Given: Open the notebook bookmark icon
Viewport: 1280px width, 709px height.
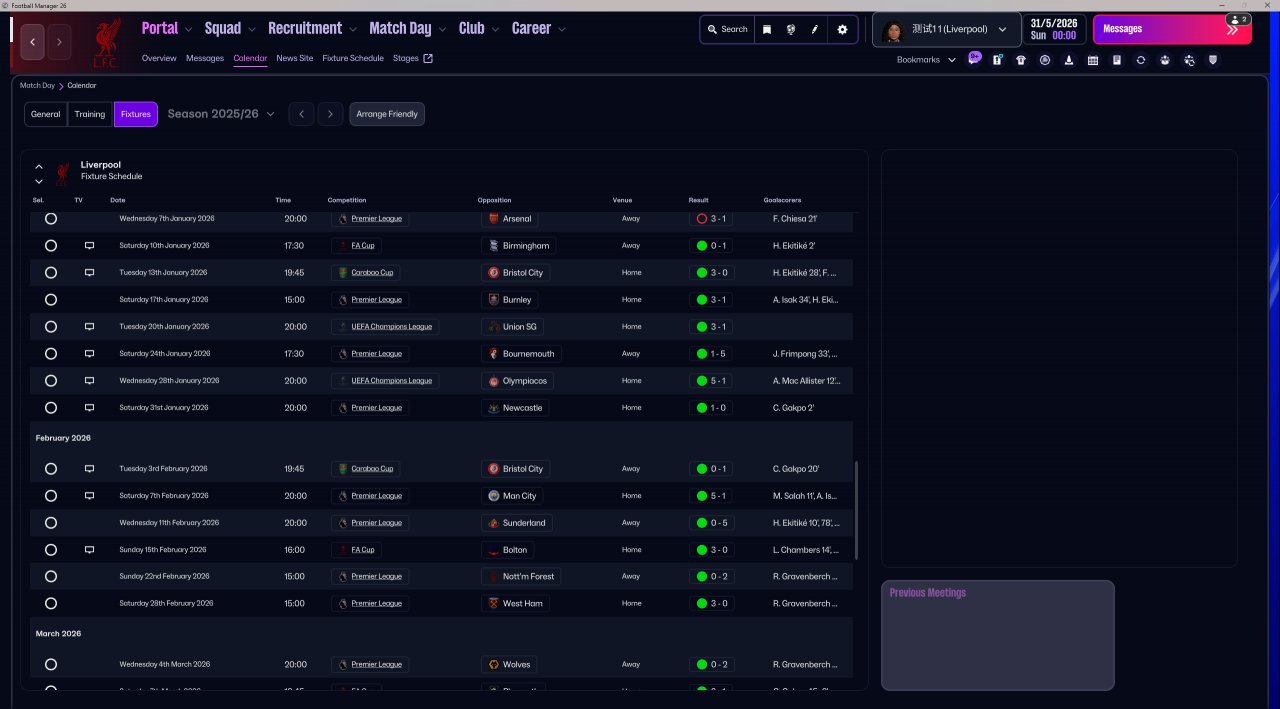Looking at the screenshot, I should [x=1117, y=60].
